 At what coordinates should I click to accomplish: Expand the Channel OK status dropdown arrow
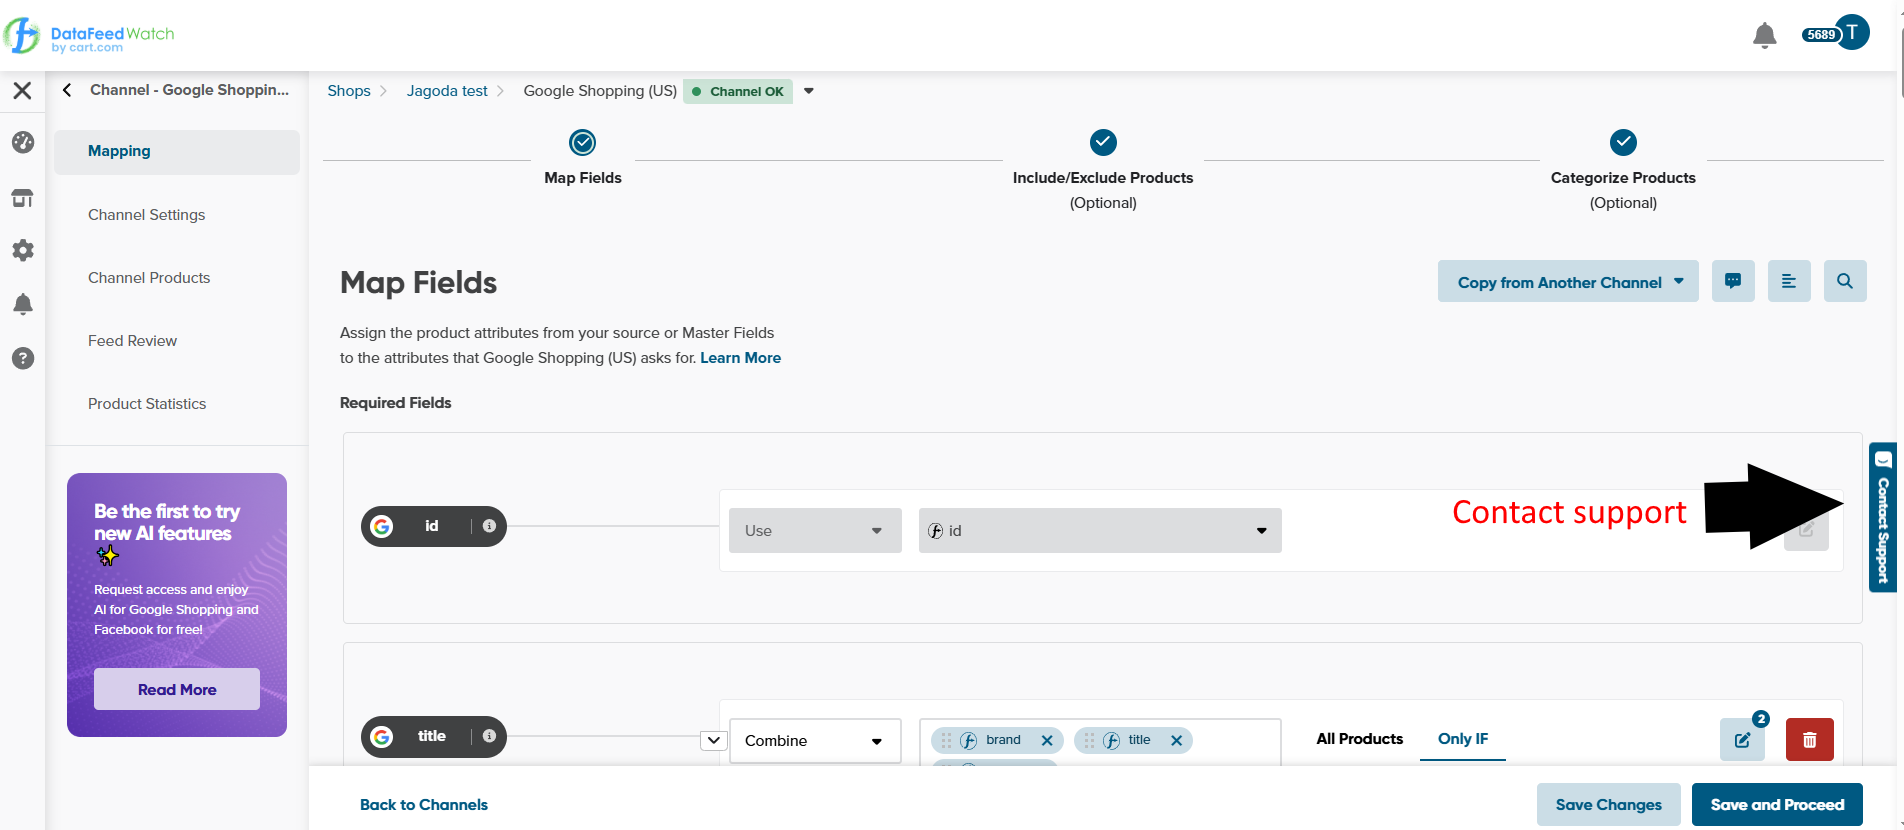click(809, 91)
